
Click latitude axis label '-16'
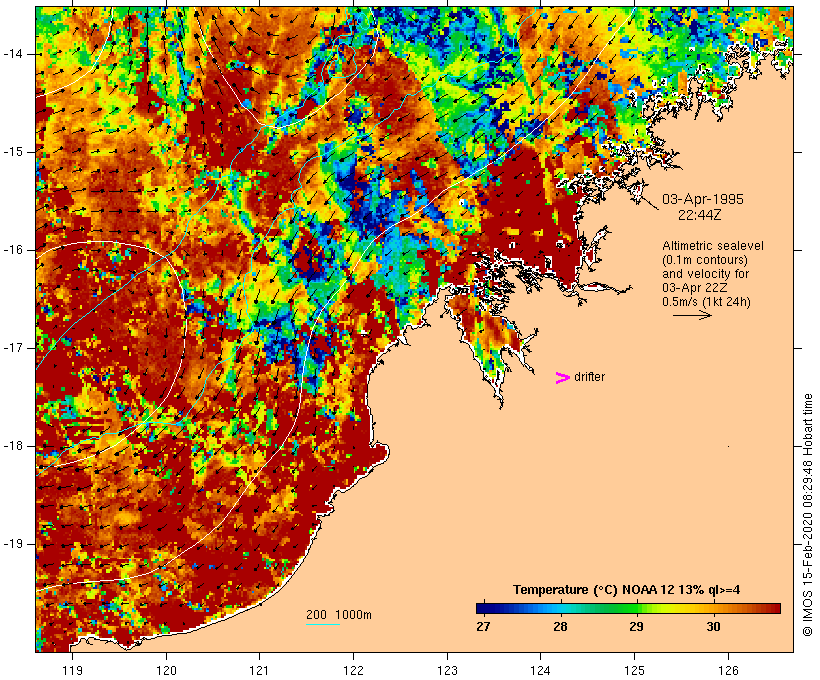point(12,250)
